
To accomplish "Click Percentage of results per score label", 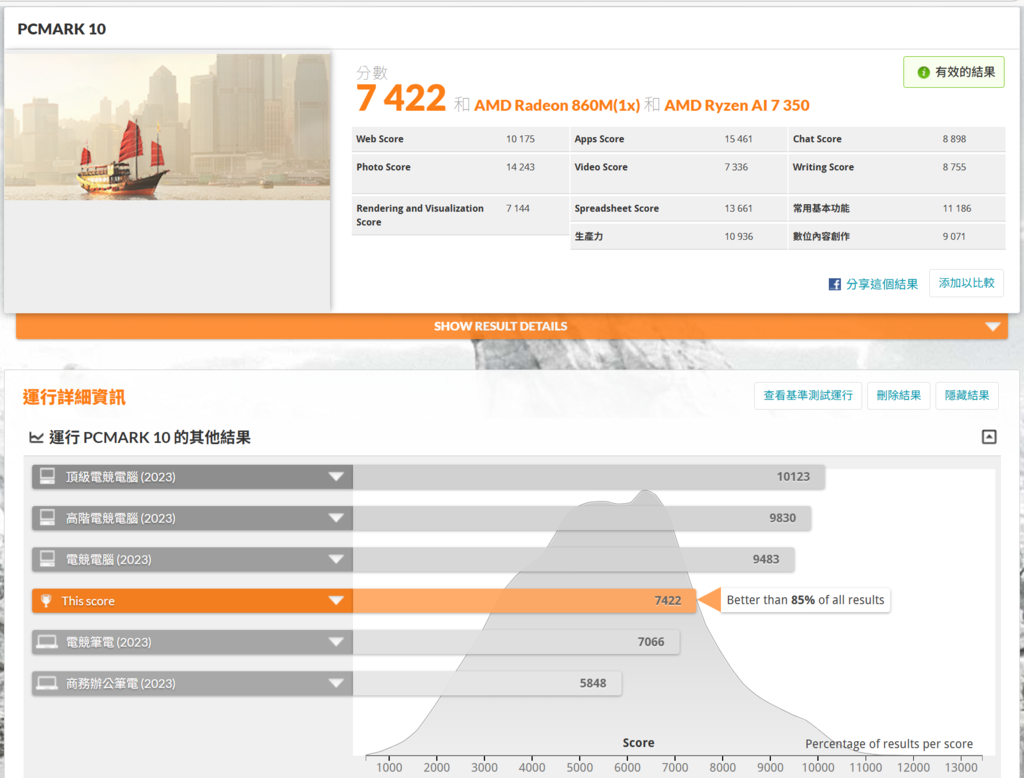I will pyautogui.click(x=889, y=743).
